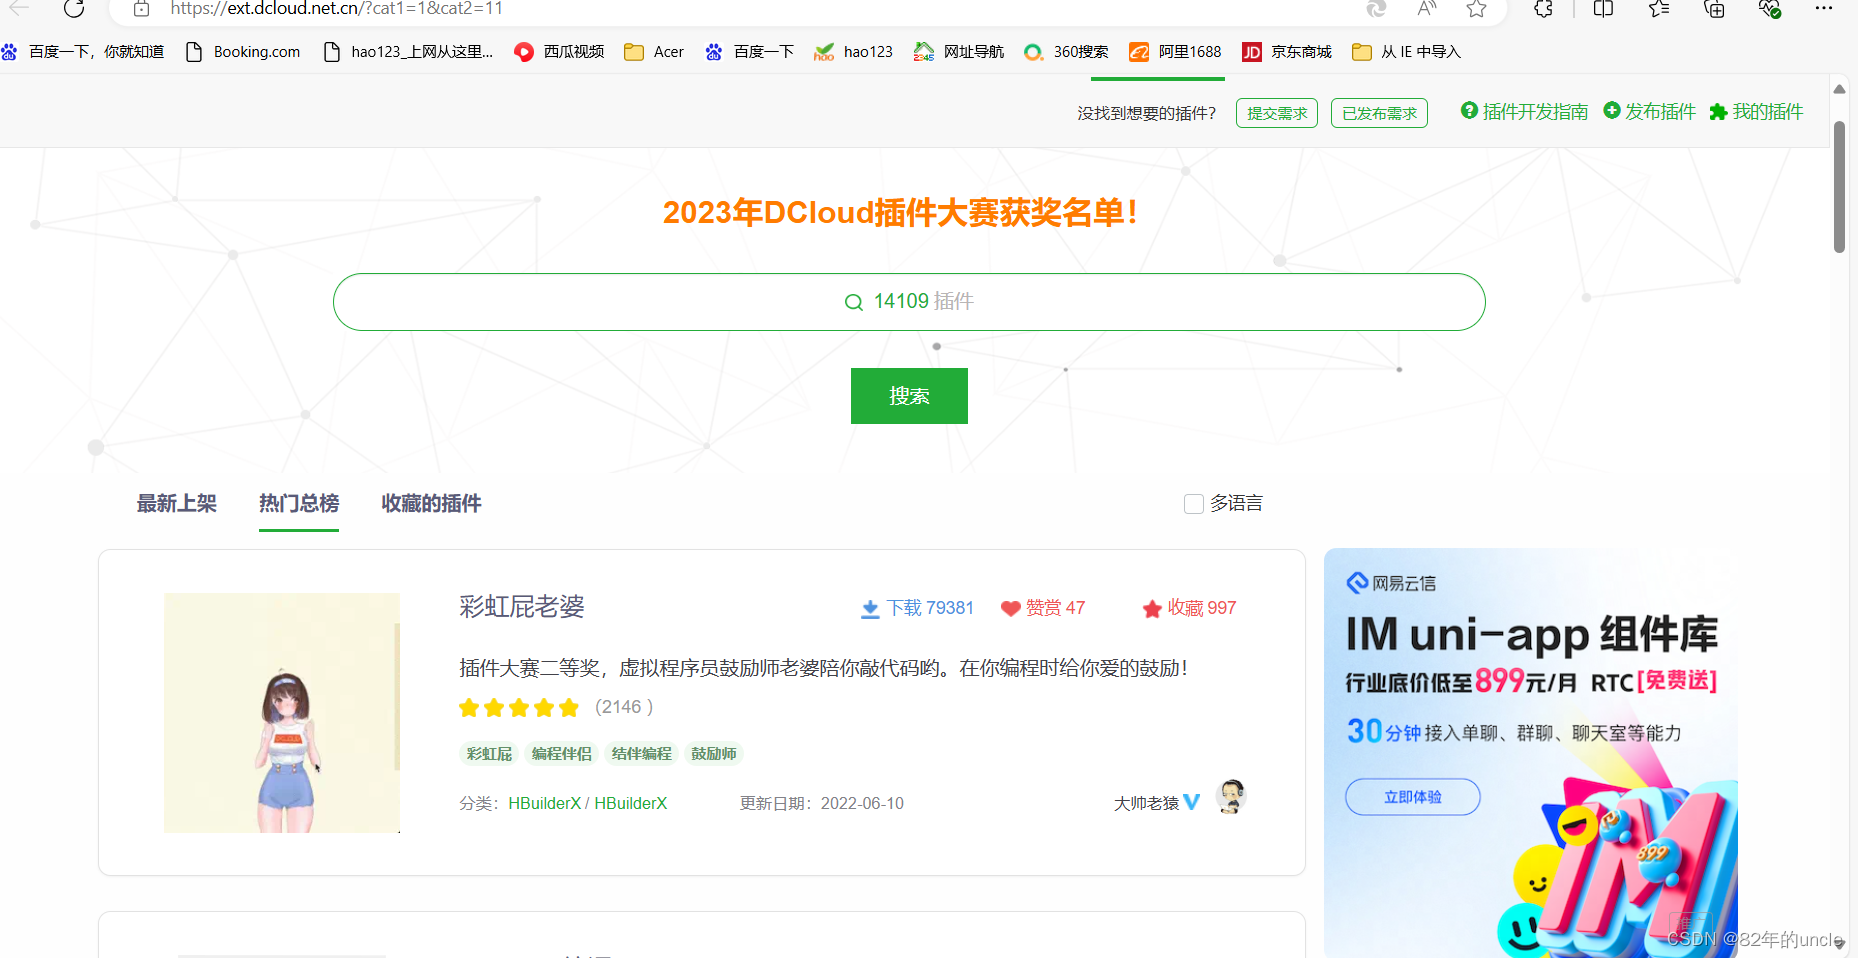Reload the page with the browser refresh icon
Screen dimensions: 1858x958
pos(74,9)
